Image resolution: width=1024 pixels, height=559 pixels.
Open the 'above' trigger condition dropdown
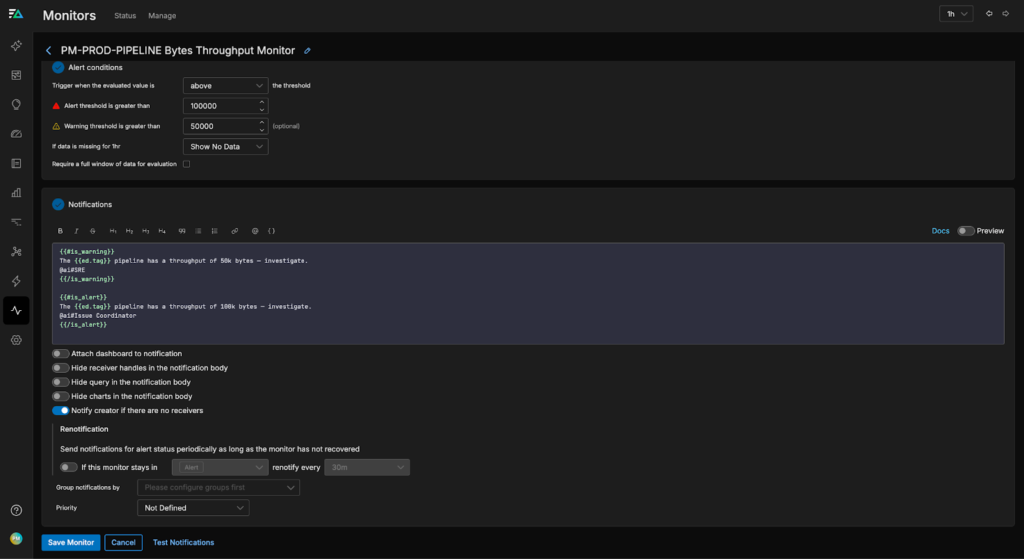[x=226, y=86]
